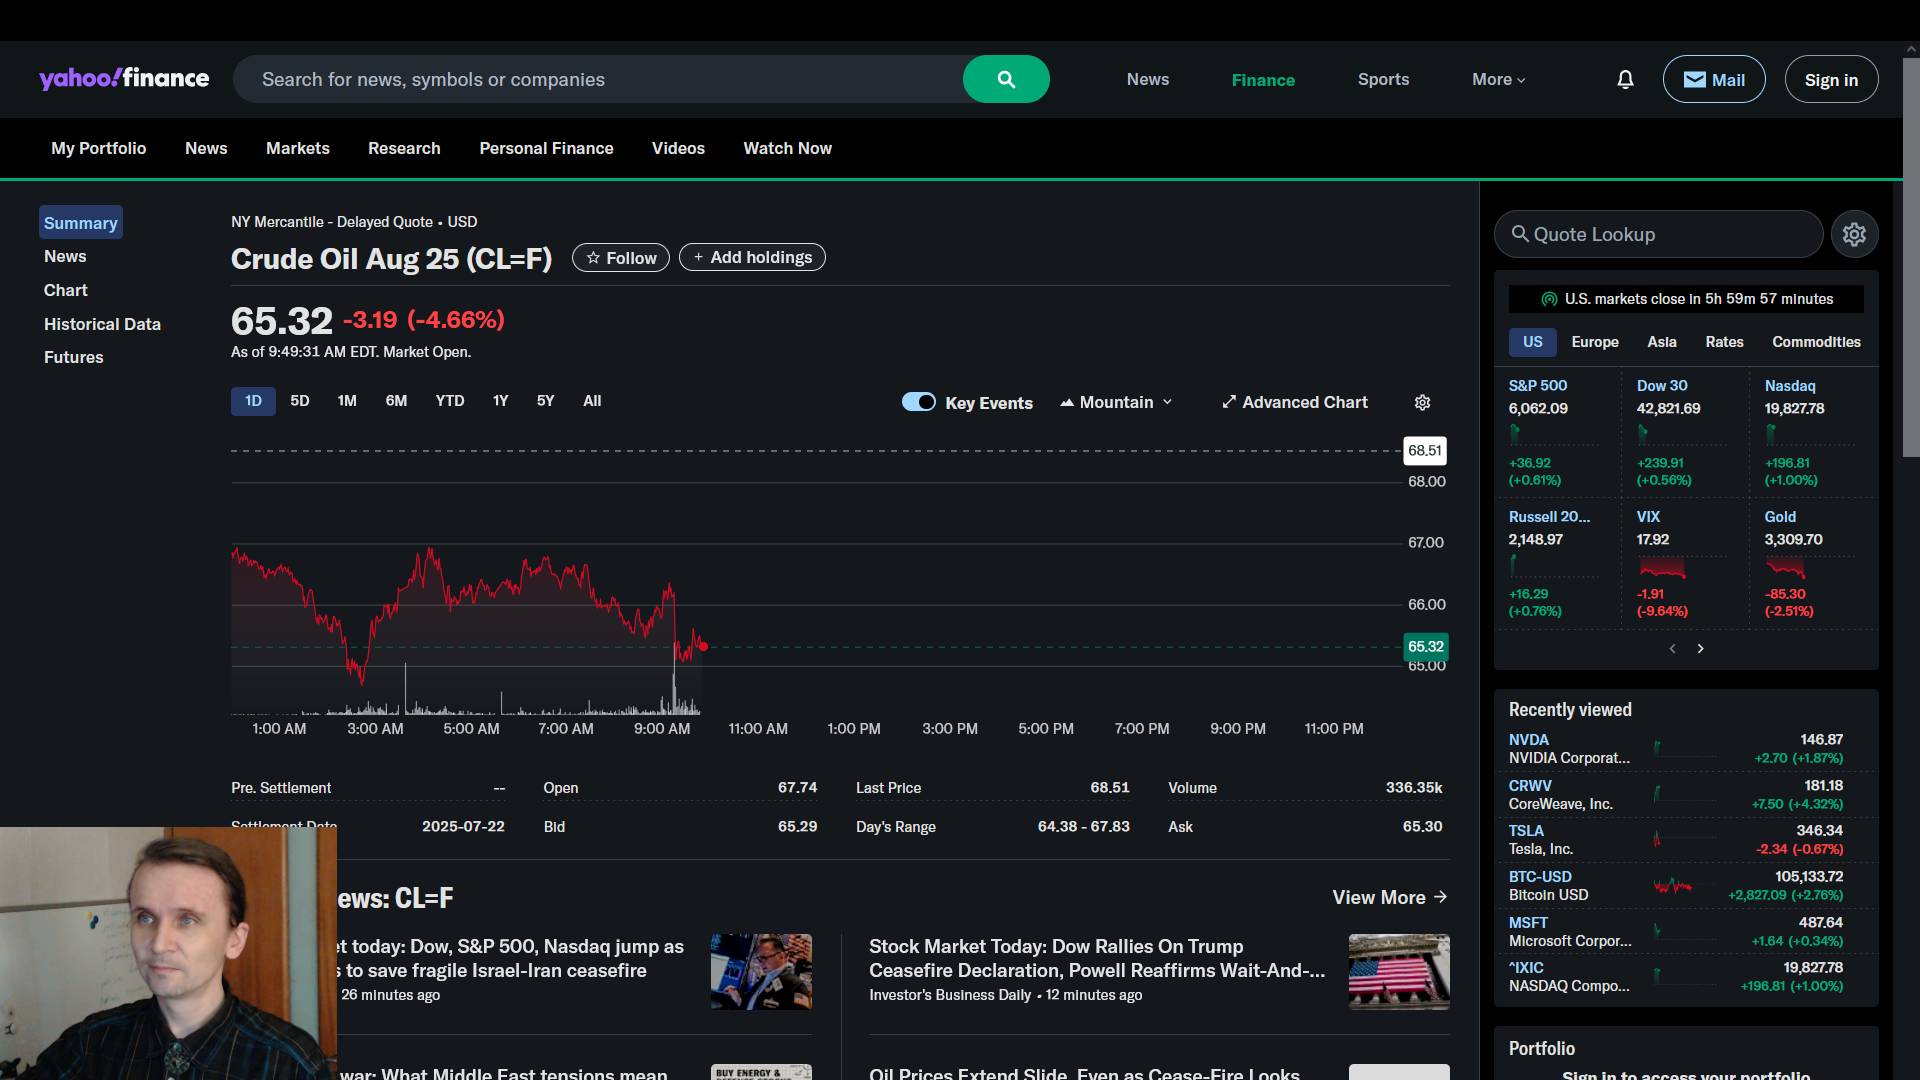Screen dimensions: 1920x1080
Task: Open the notifications bell
Action: (x=1625, y=79)
